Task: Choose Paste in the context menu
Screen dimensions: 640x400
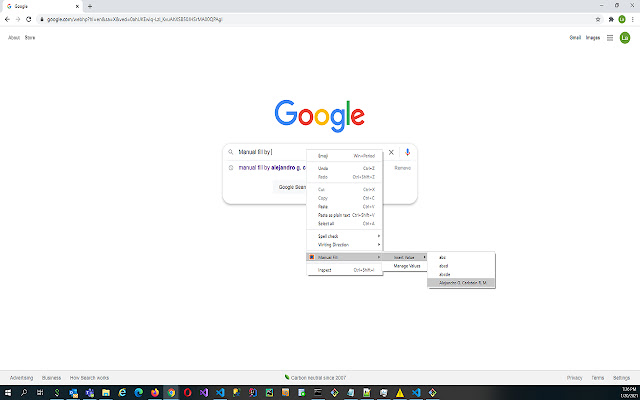Action: pyautogui.click(x=344, y=207)
